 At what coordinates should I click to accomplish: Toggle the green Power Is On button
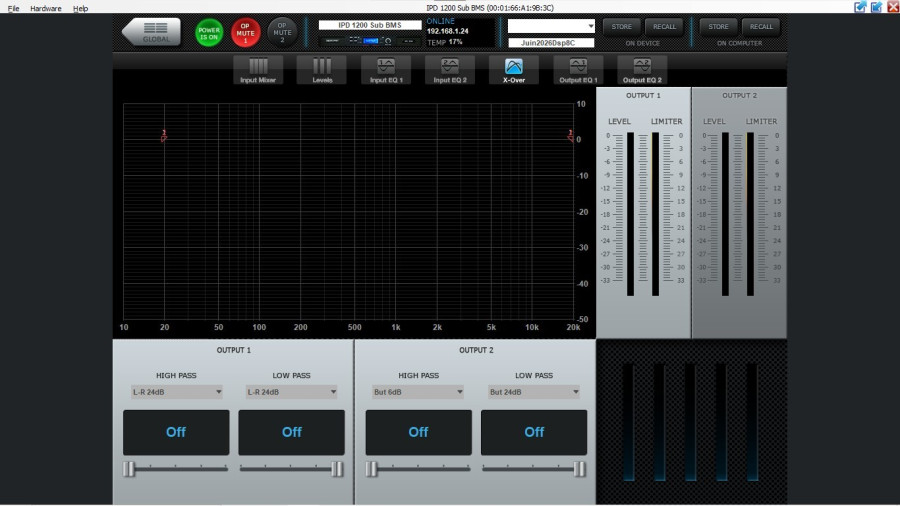(209, 33)
